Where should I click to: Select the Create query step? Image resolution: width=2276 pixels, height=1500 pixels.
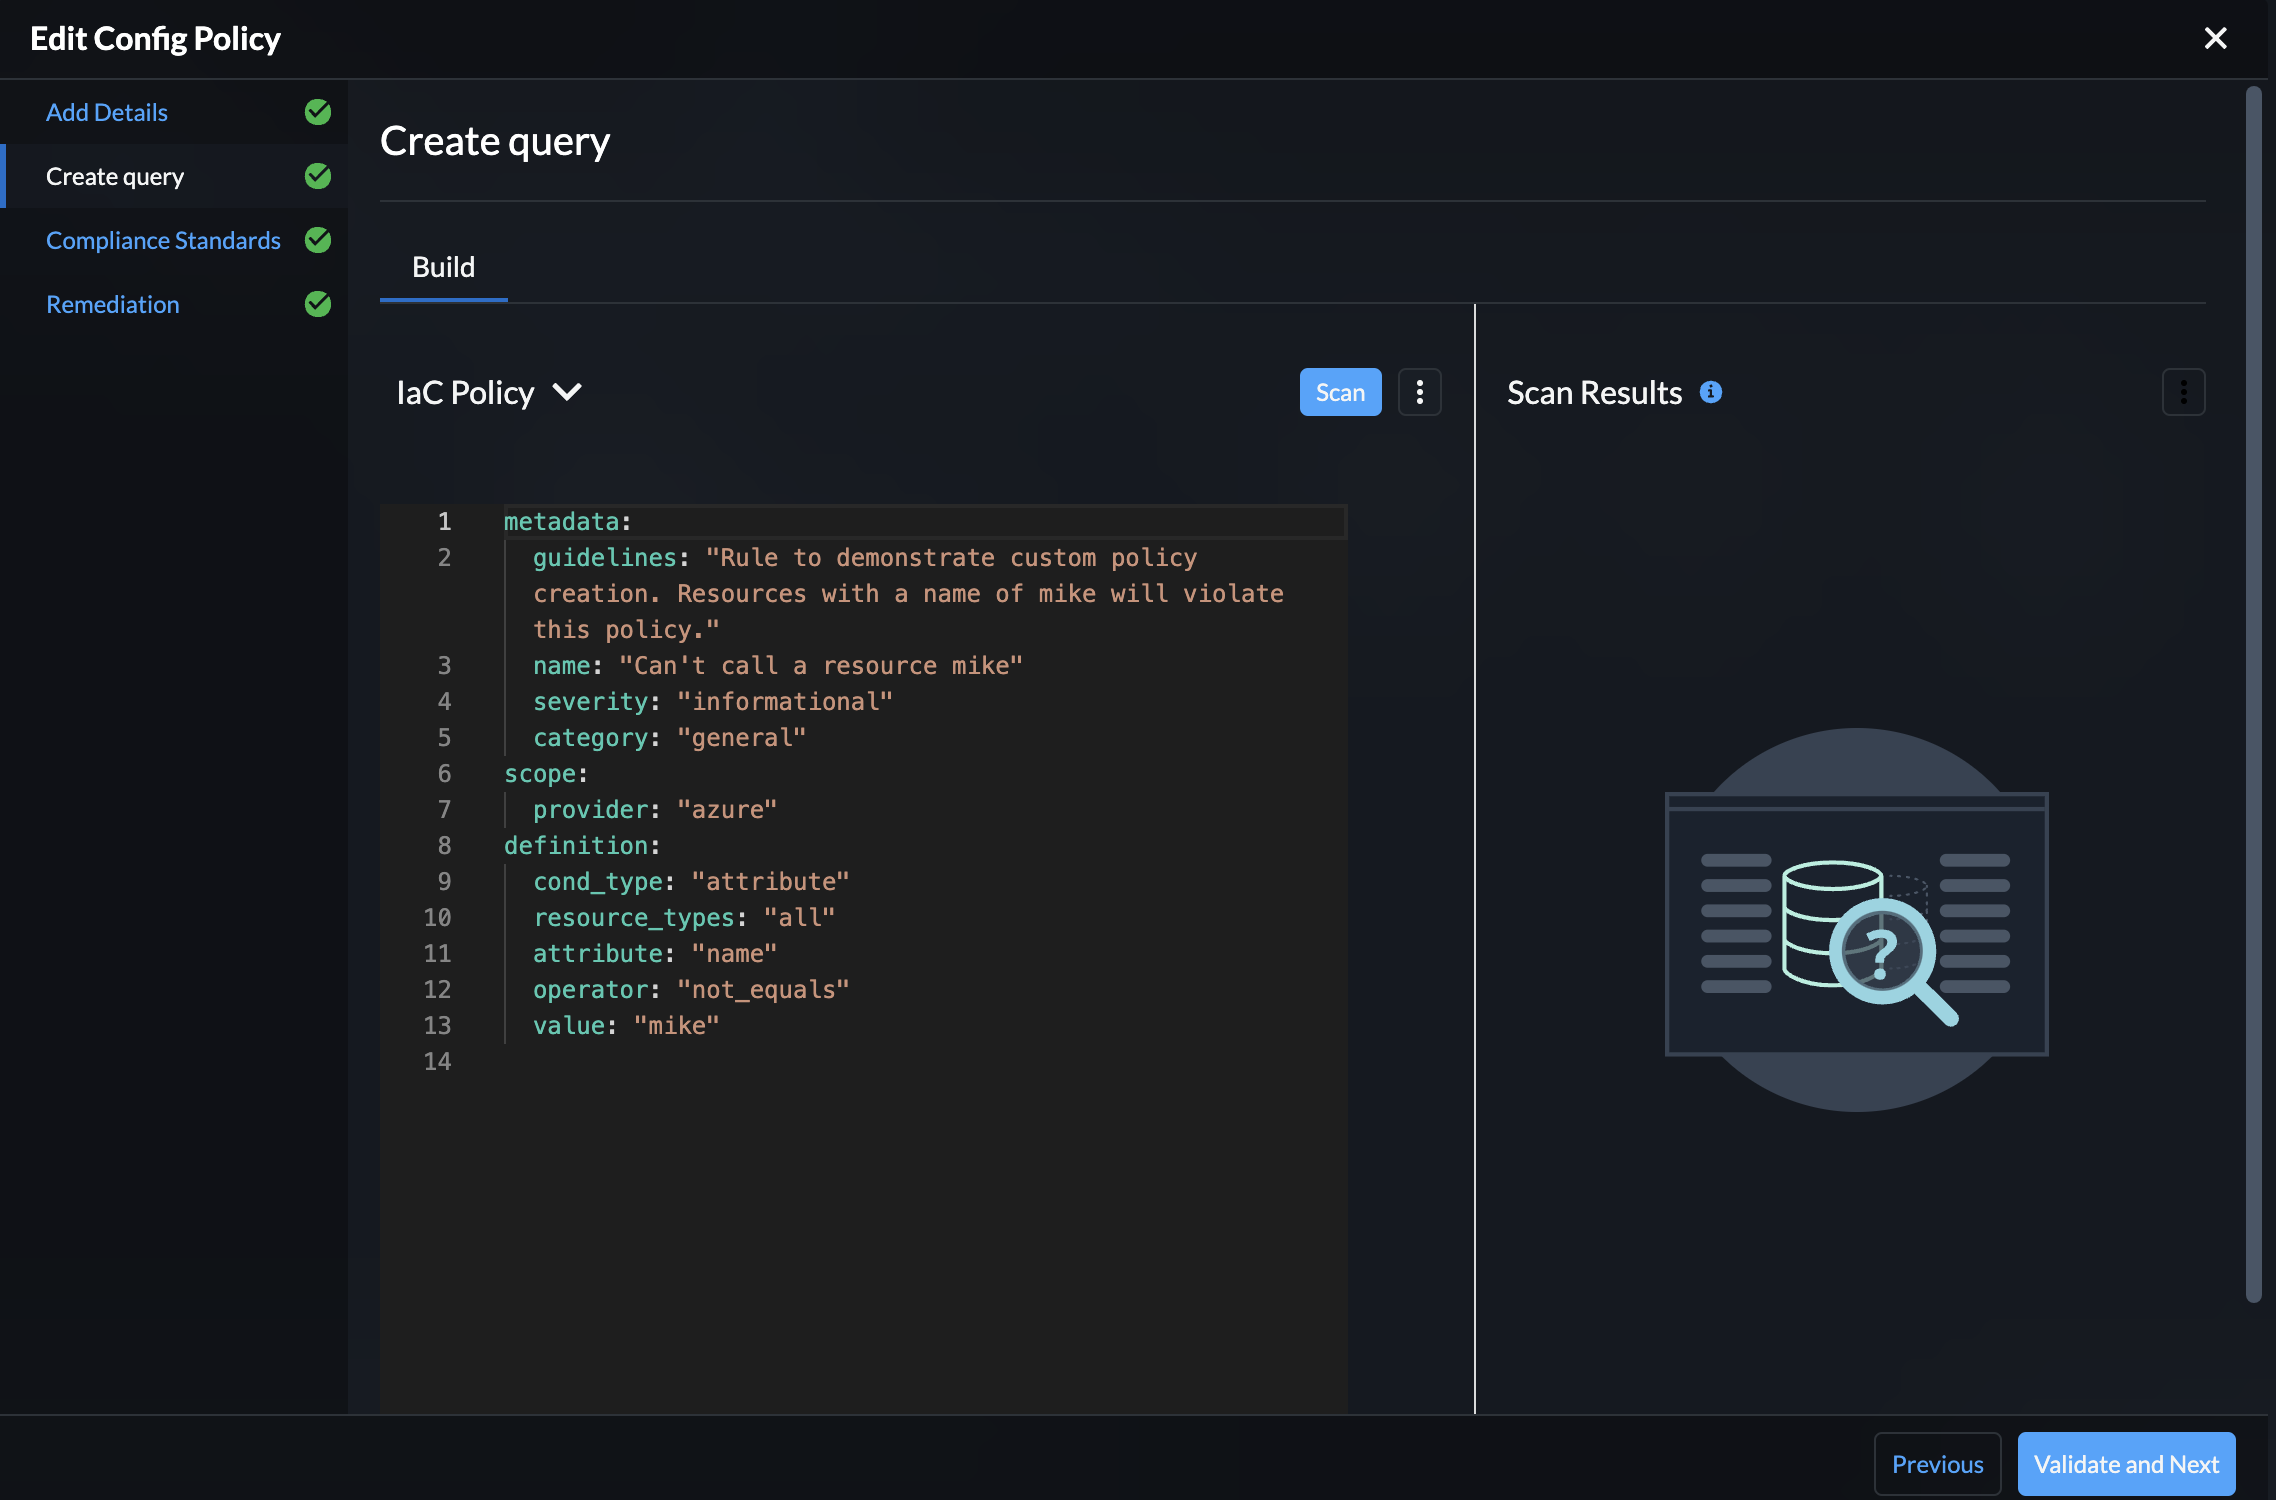pos(115,176)
